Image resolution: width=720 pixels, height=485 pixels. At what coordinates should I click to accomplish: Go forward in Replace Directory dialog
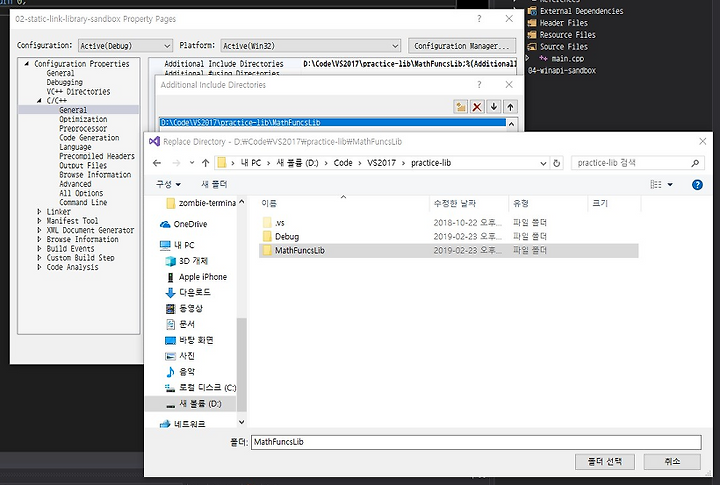coord(176,163)
